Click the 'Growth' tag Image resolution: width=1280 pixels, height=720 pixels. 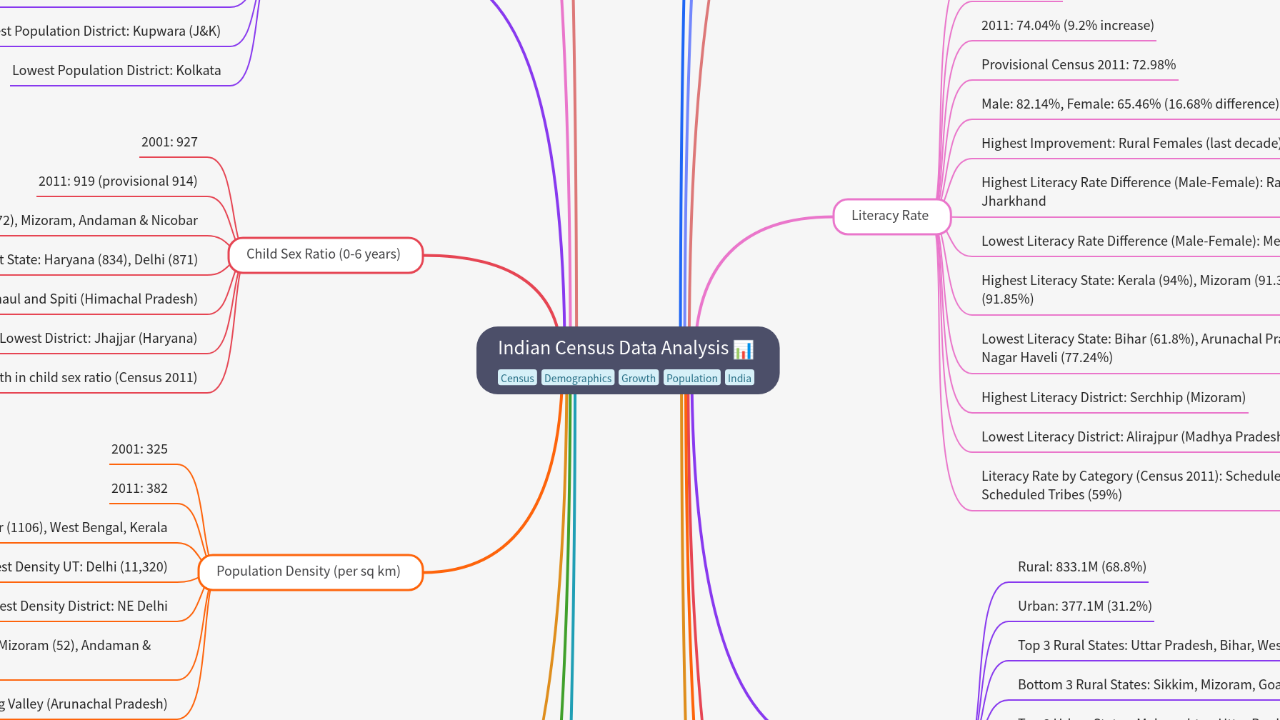638,378
